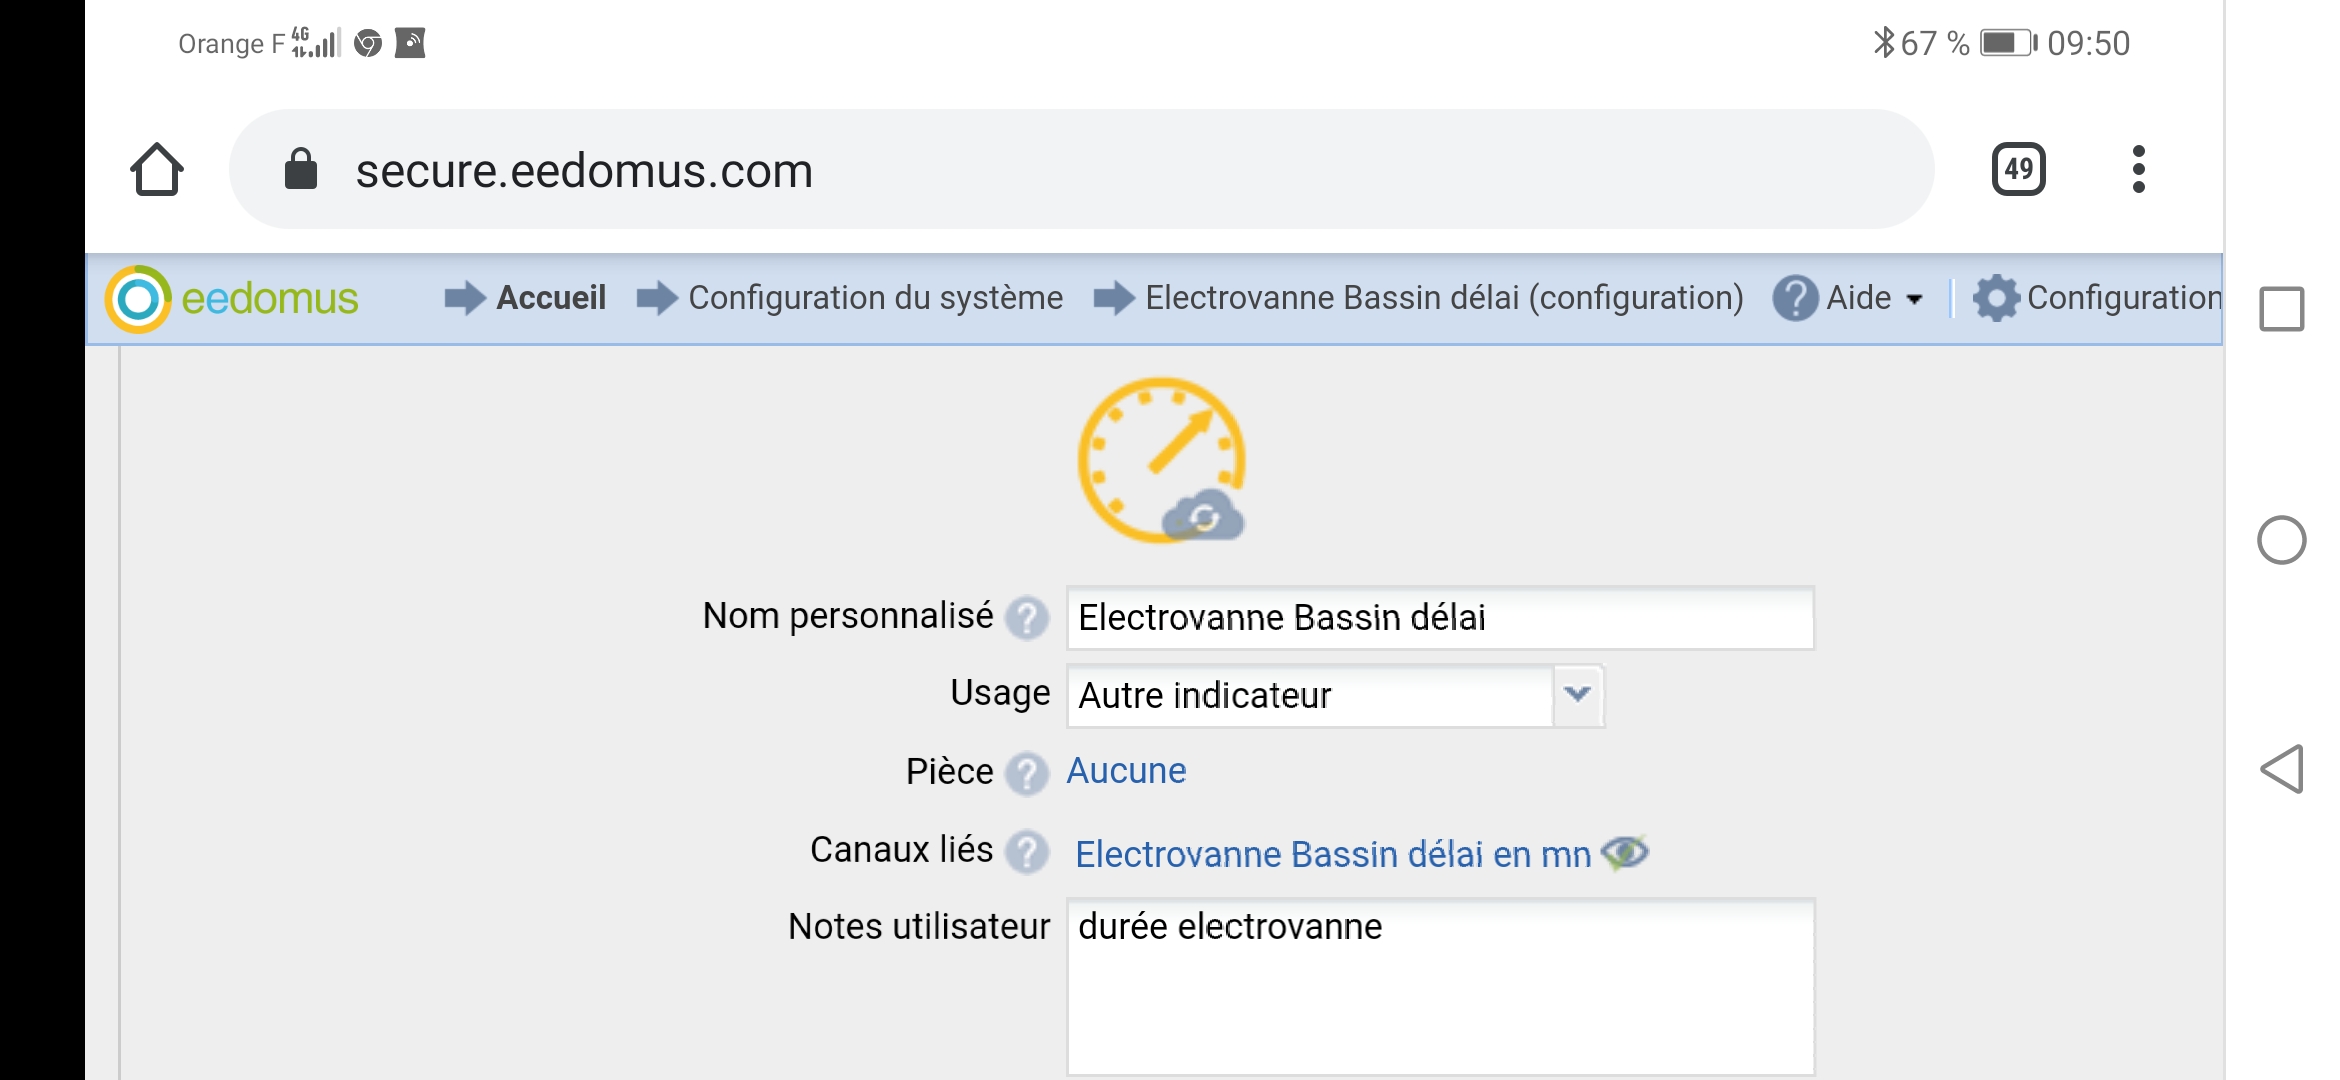The width and height of the screenshot is (2340, 1080).
Task: Click the Notes utilisateur text area
Action: [1440, 987]
